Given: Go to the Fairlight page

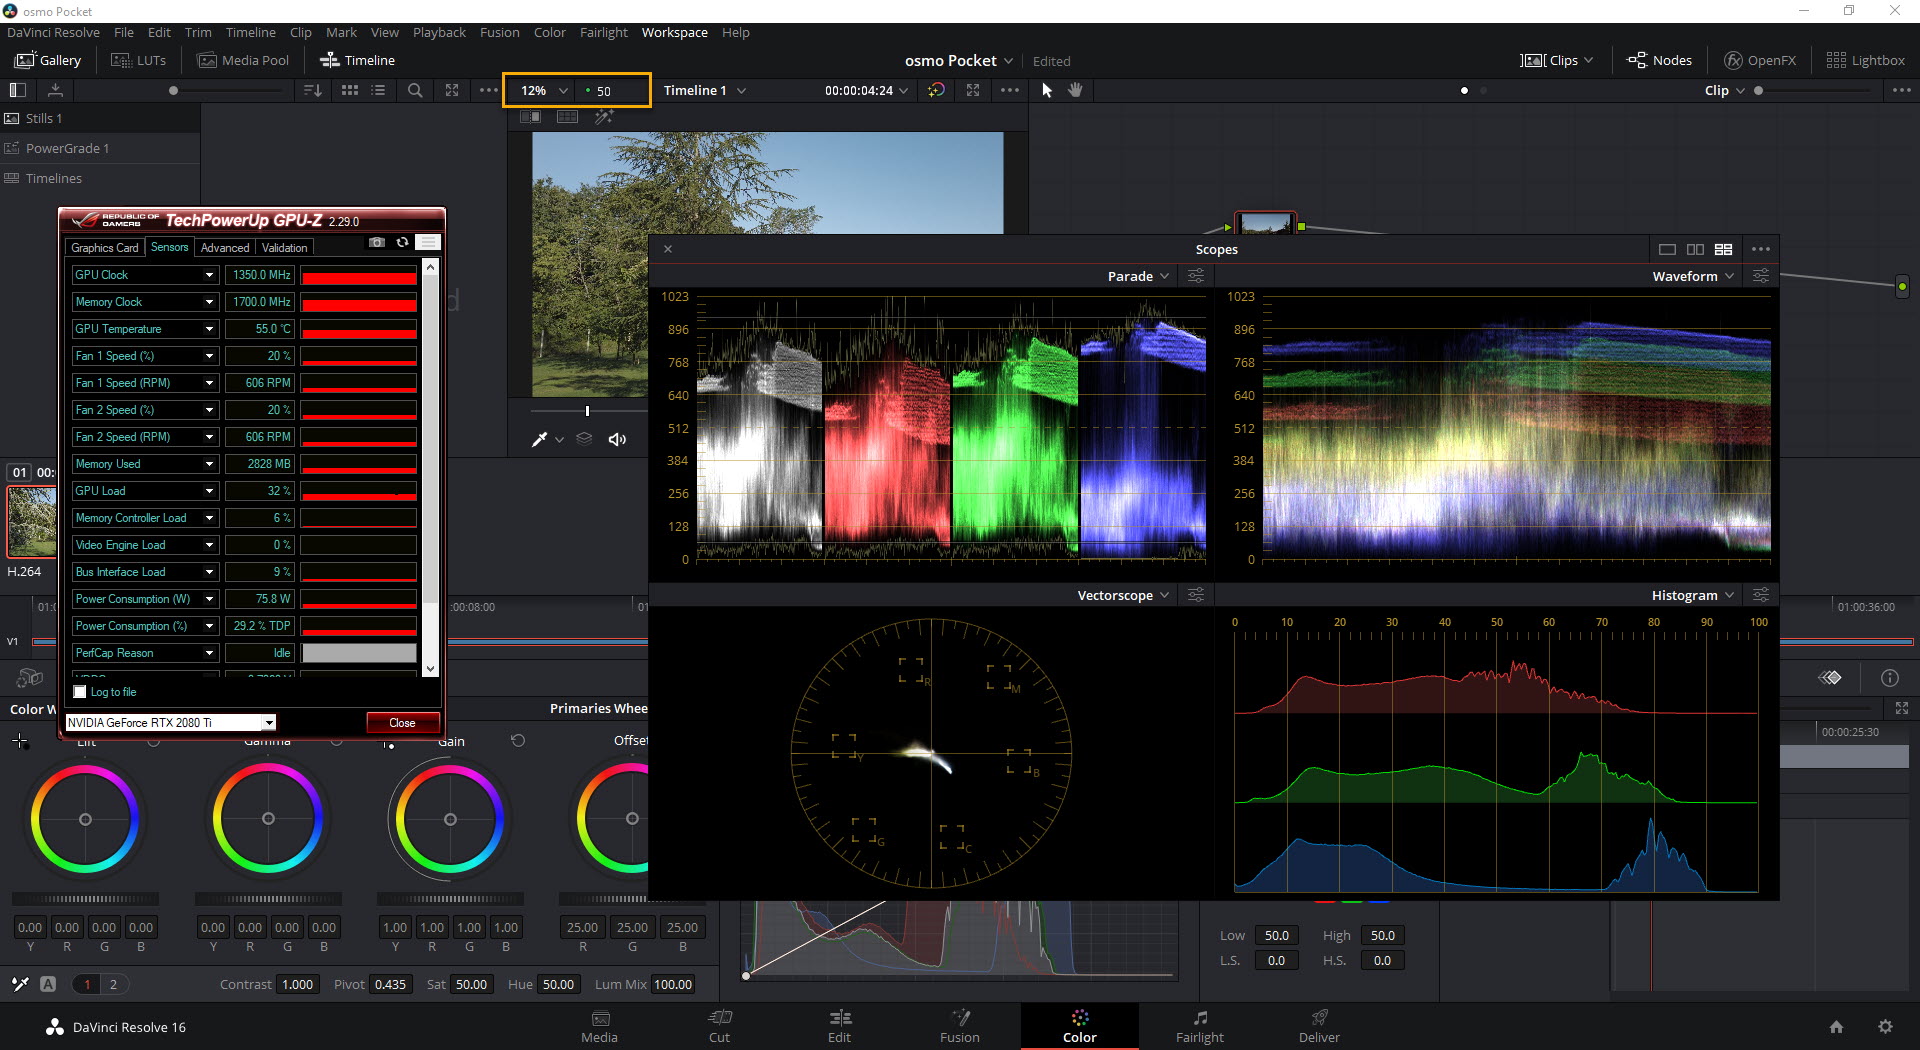Looking at the screenshot, I should click(1199, 1027).
